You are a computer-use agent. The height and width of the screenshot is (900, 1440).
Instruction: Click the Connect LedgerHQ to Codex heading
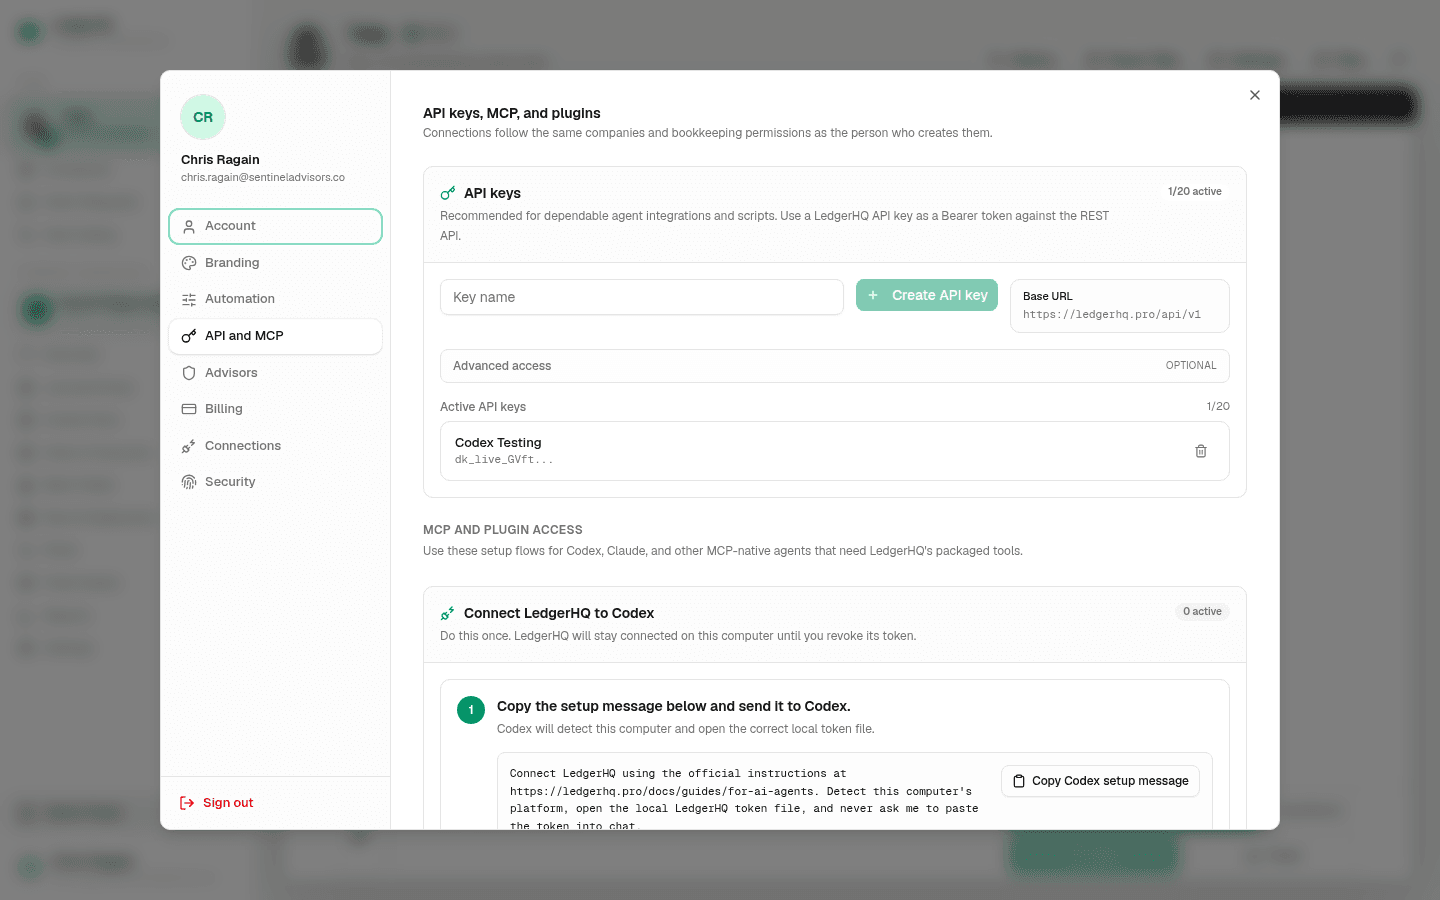(x=559, y=614)
